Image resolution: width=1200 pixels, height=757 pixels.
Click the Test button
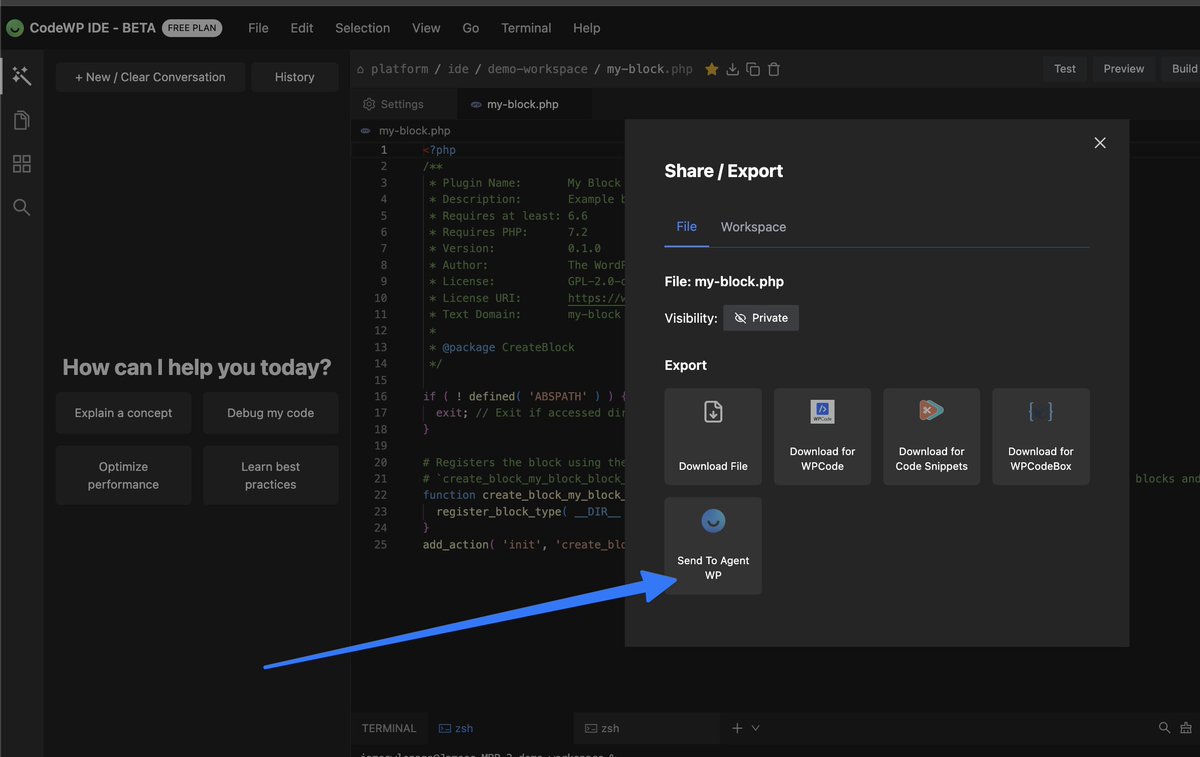1065,69
